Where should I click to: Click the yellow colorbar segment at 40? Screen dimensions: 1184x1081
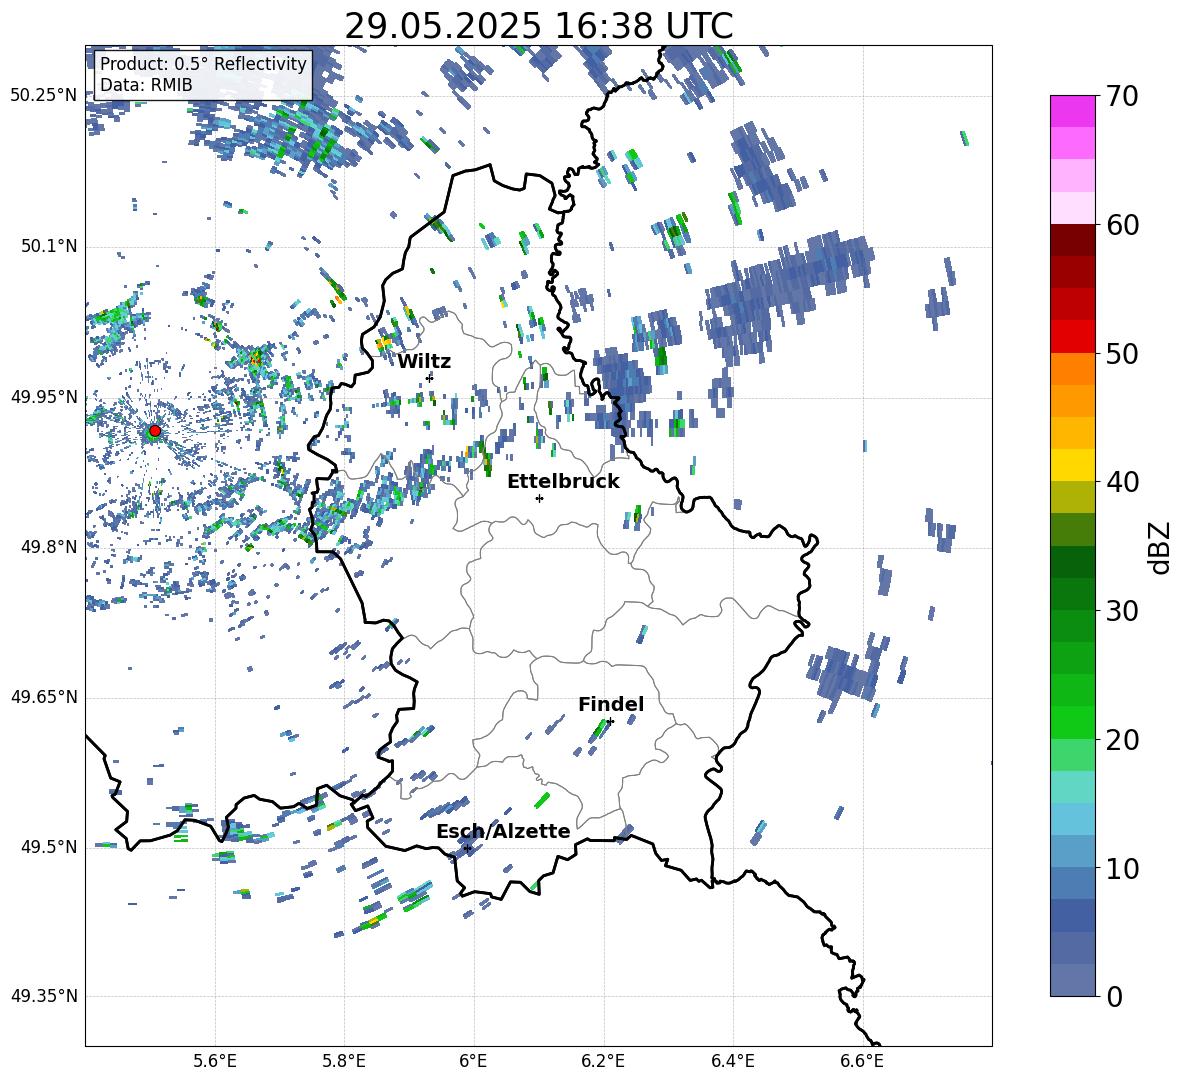(x=1072, y=465)
